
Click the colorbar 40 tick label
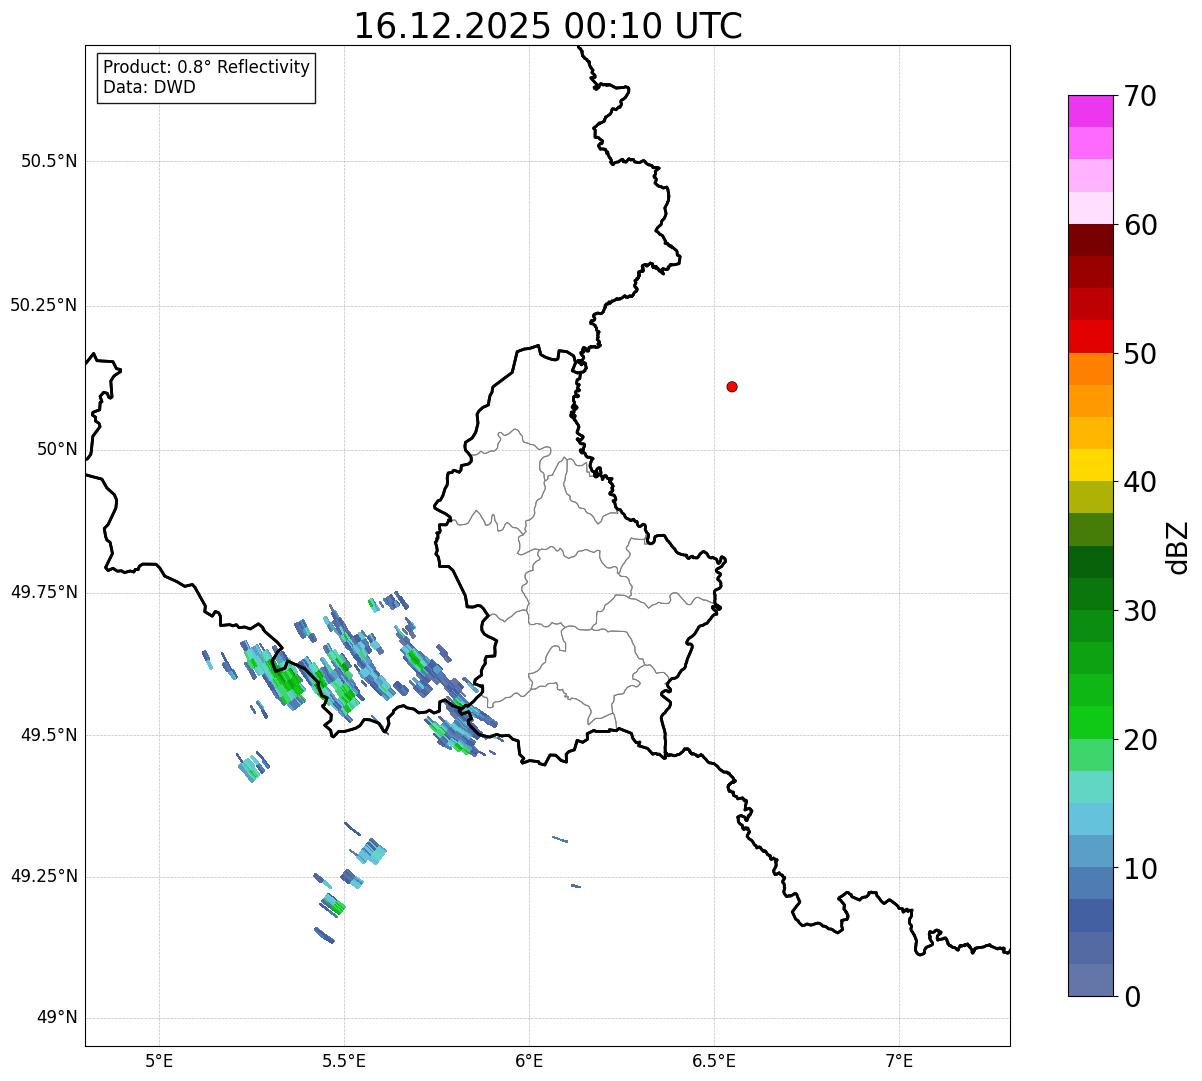(x=1140, y=482)
